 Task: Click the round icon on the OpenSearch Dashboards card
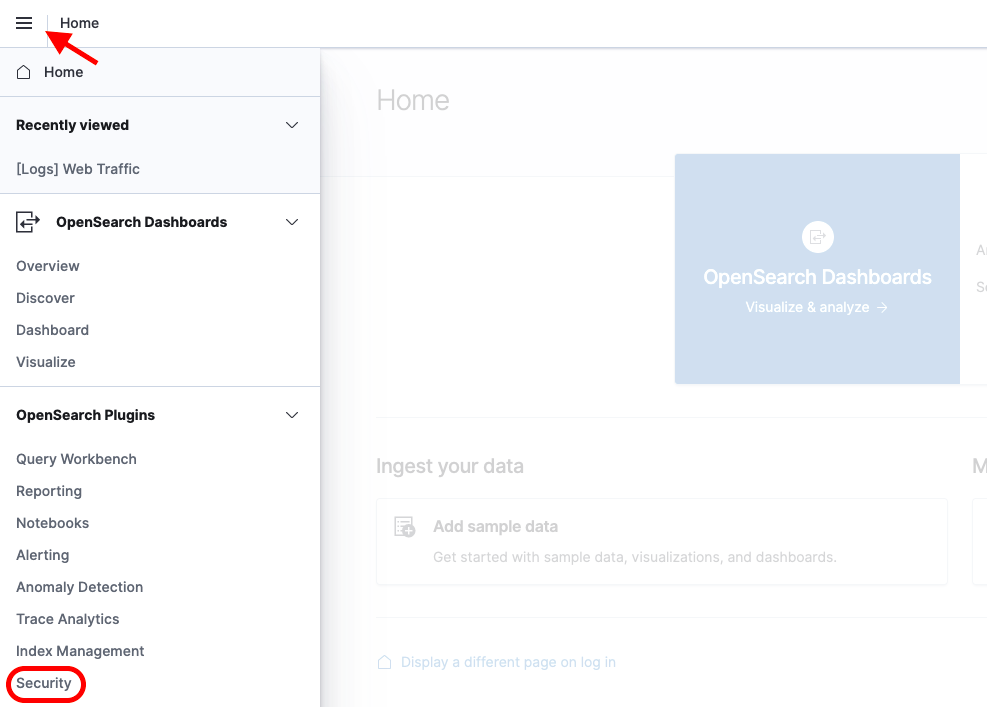click(818, 237)
